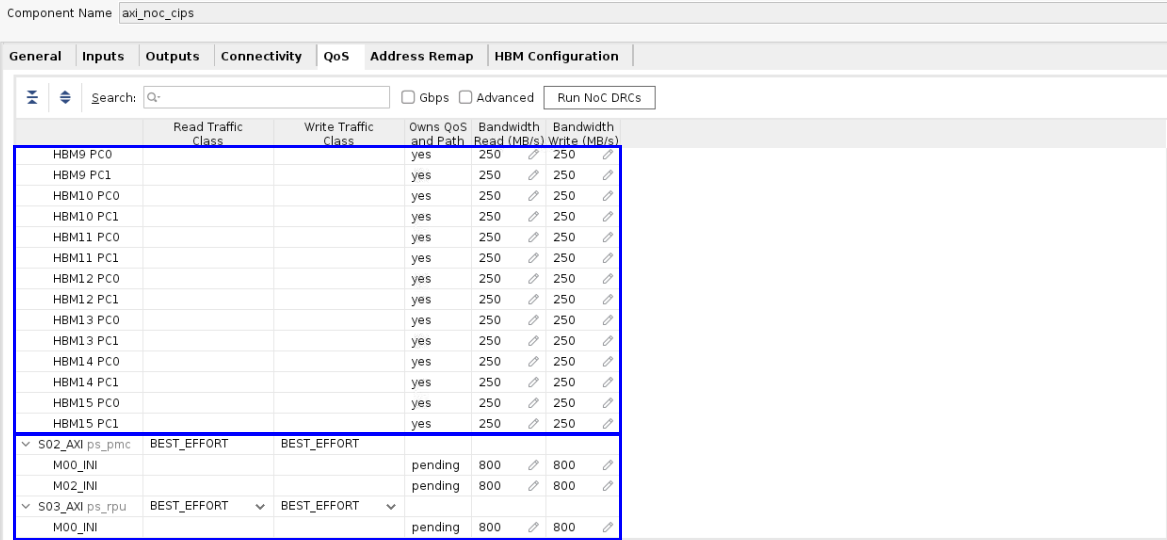This screenshot has height=540, width=1167.
Task: Edit HBM9 PC1 write bandwidth pencil icon
Action: [607, 174]
